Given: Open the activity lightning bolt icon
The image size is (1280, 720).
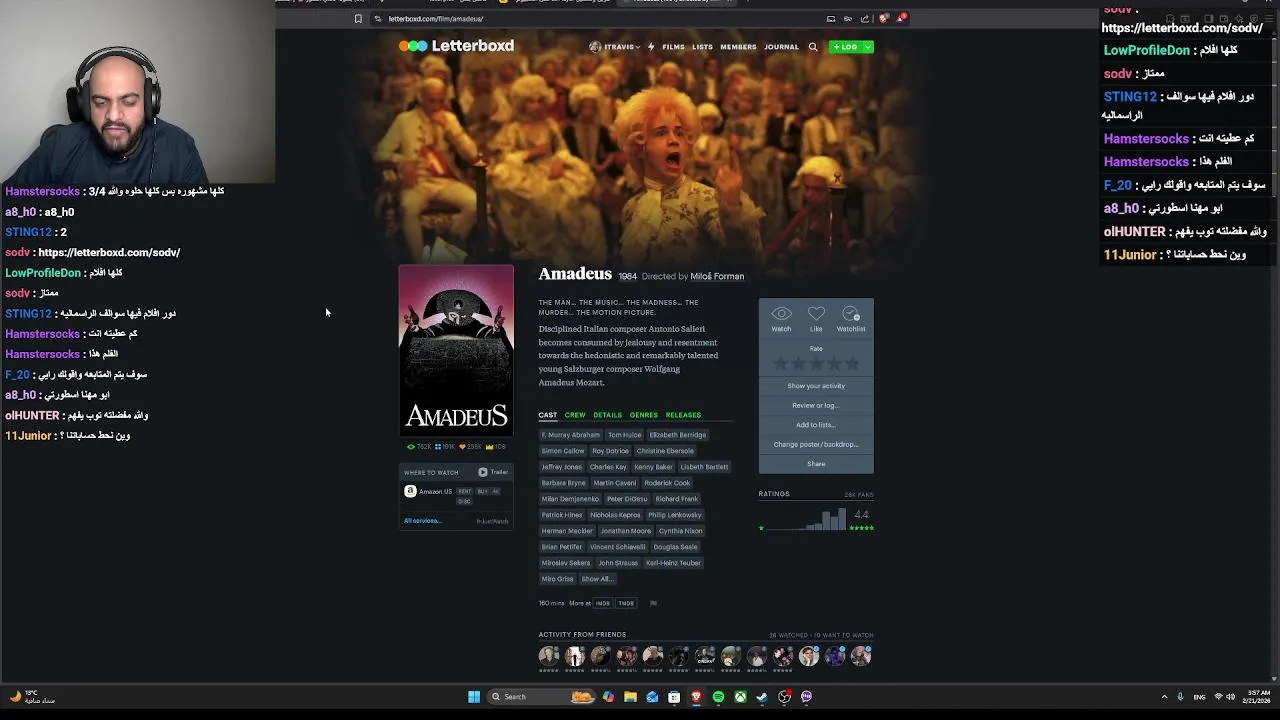Looking at the screenshot, I should 651,47.
